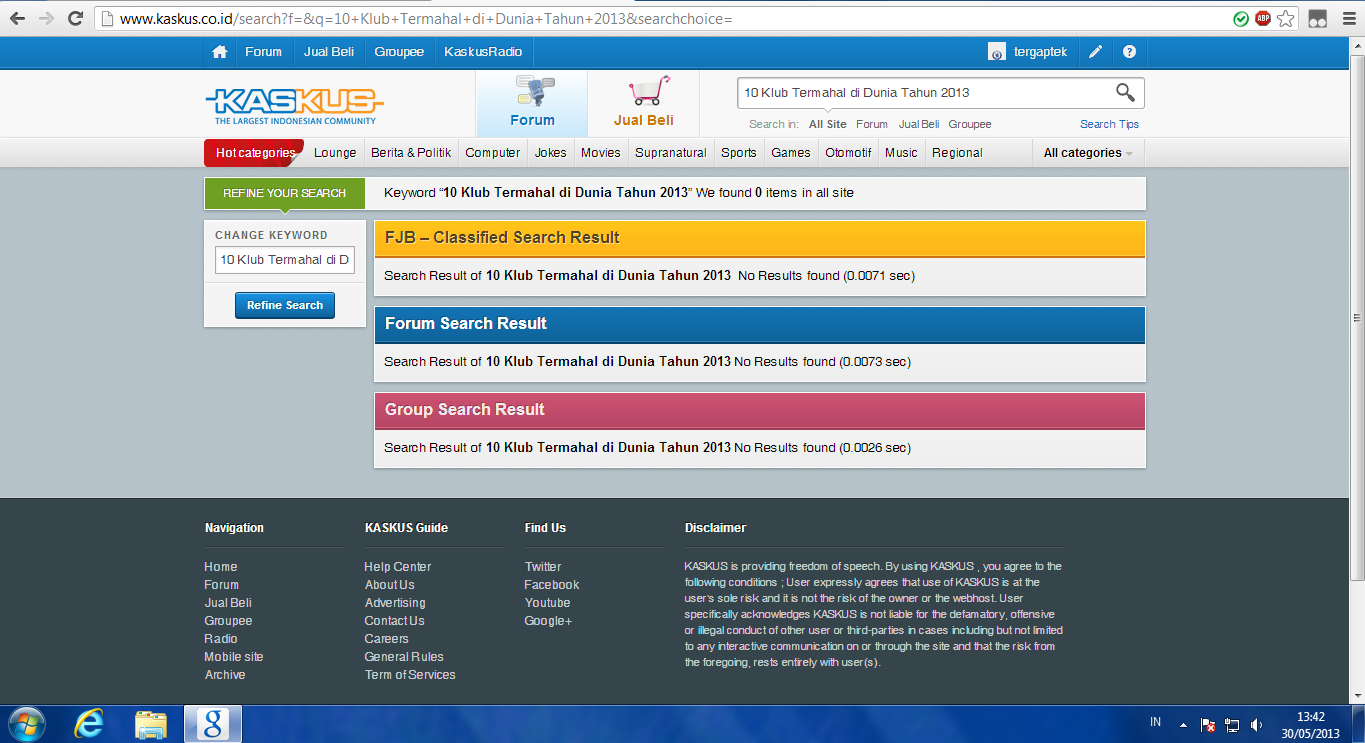Screen dimensions: 1365x743
Task: Click the Refine Search button
Action: 285,305
